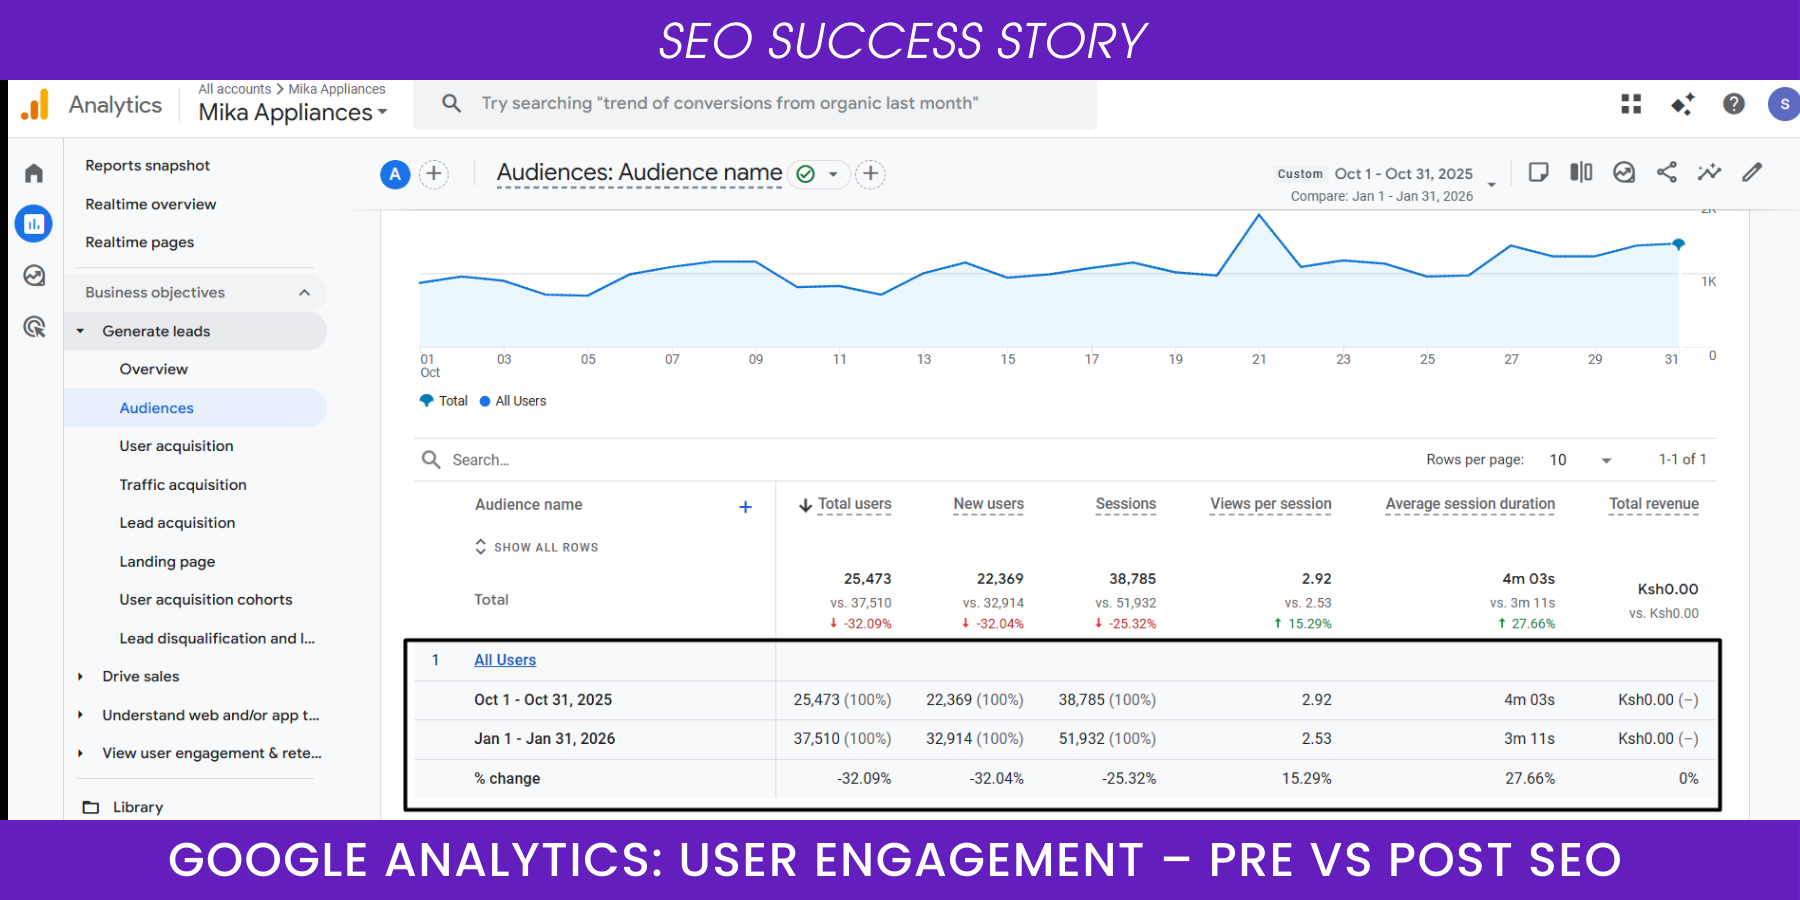Viewport: 1800px width, 900px height.
Task: Open Analytics help with the question mark icon
Action: [1734, 104]
